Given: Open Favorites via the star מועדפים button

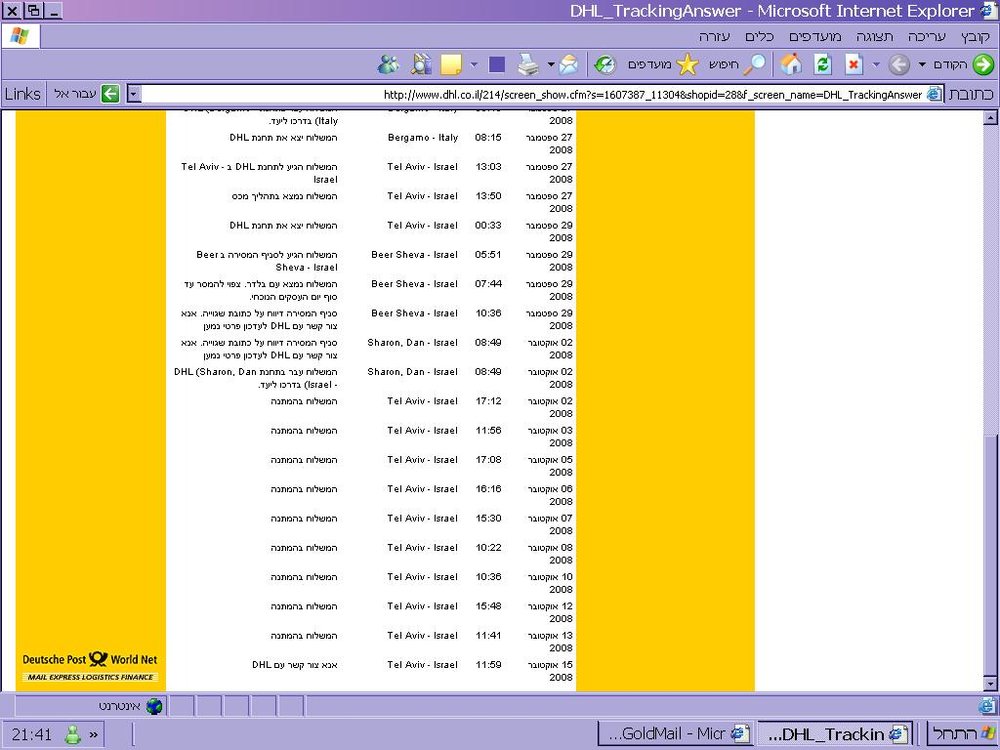Looking at the screenshot, I should pyautogui.click(x=663, y=64).
